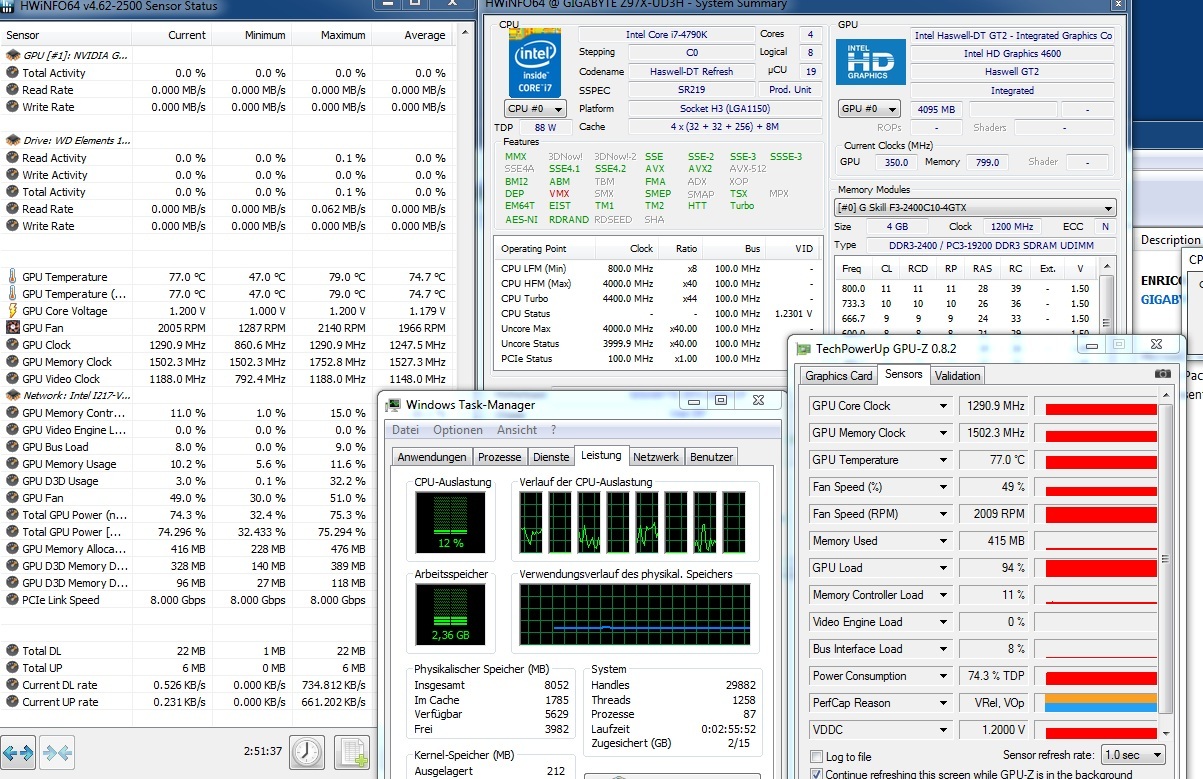Open the Optionen menu in Task-Manager
The image size is (1203, 779).
tap(458, 430)
